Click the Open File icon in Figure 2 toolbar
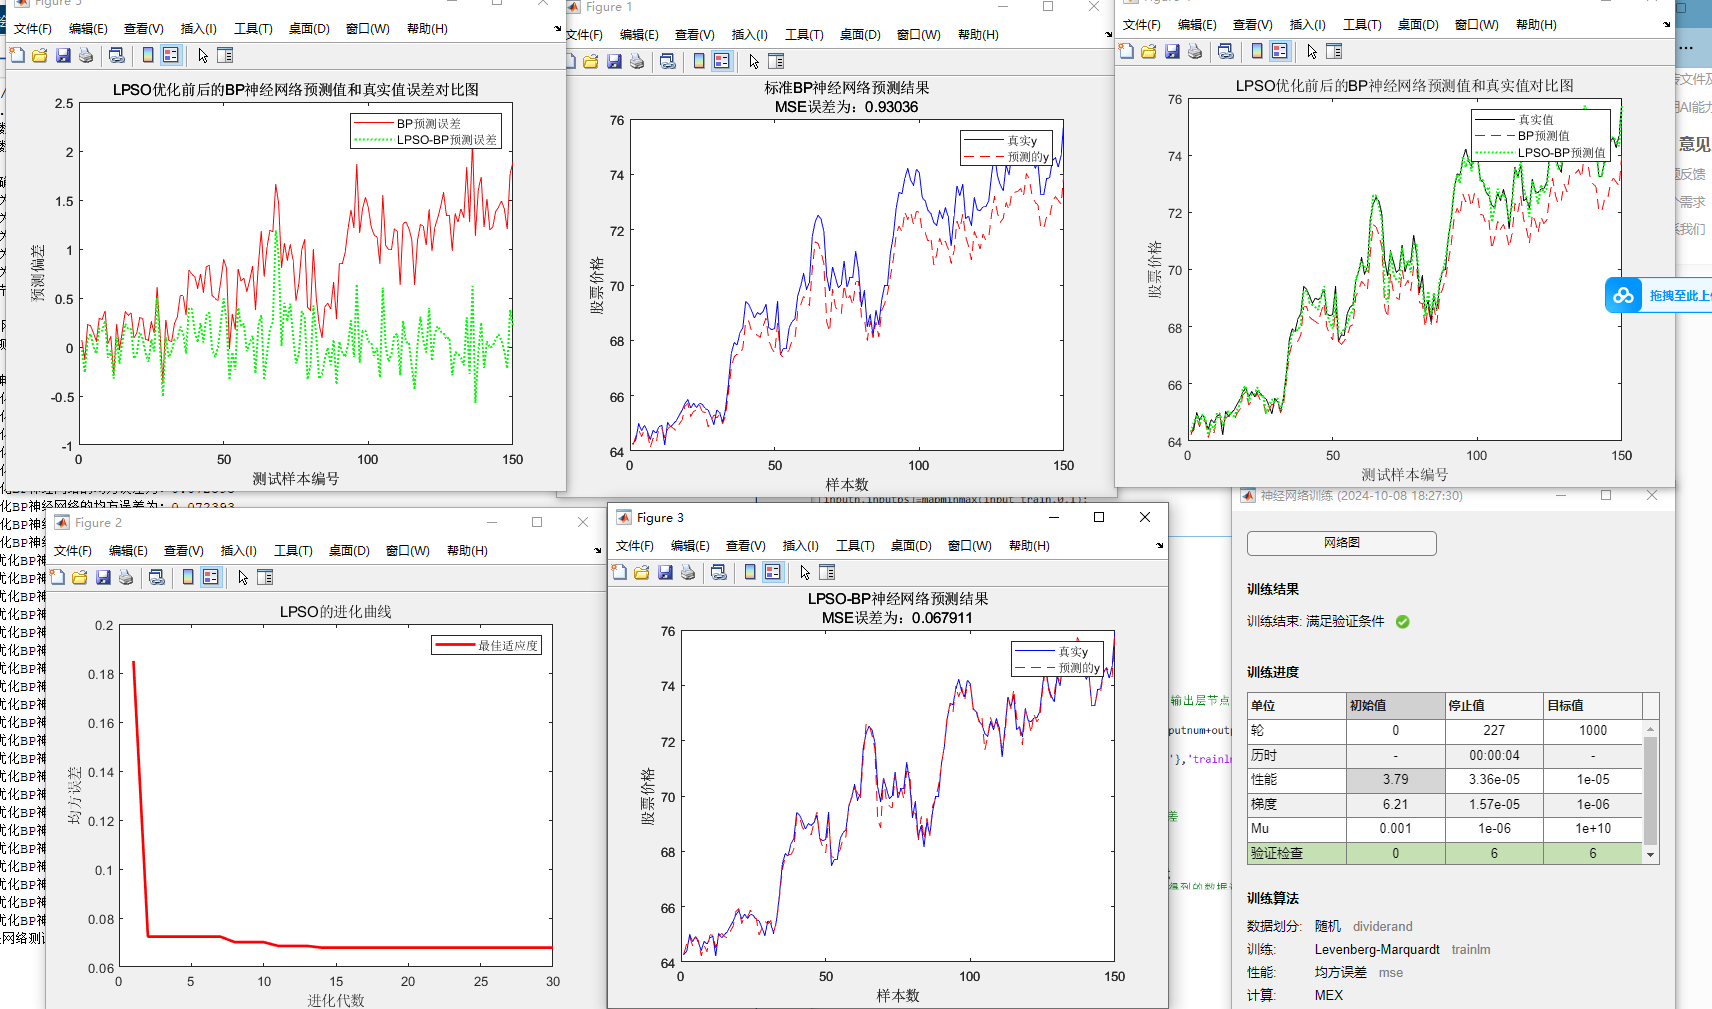Image resolution: width=1712 pixels, height=1009 pixels. 80,577
